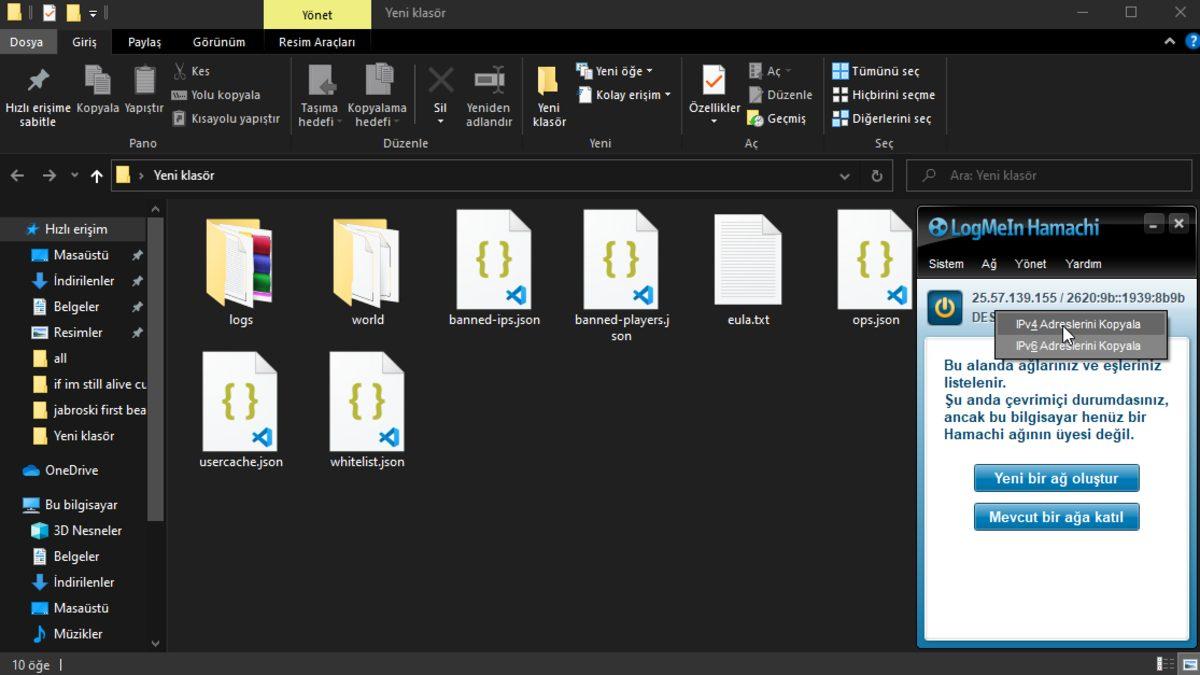The height and width of the screenshot is (675, 1200).
Task: Expand the Yeni öğe dropdown
Action: tap(615, 71)
